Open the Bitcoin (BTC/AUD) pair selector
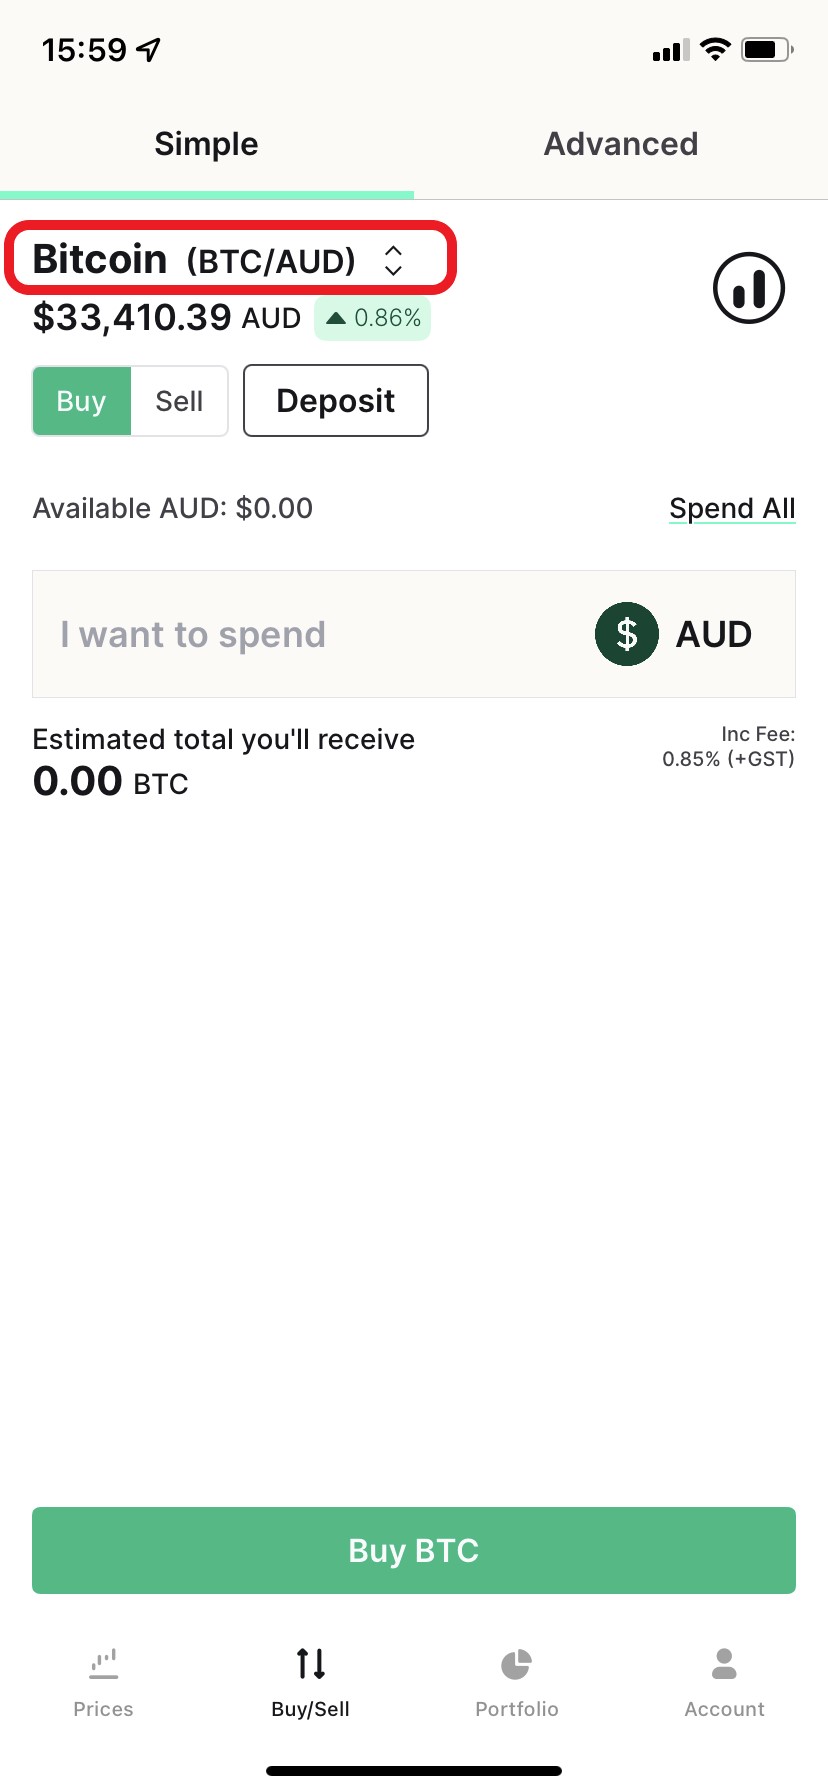The image size is (828, 1792). [x=230, y=259]
